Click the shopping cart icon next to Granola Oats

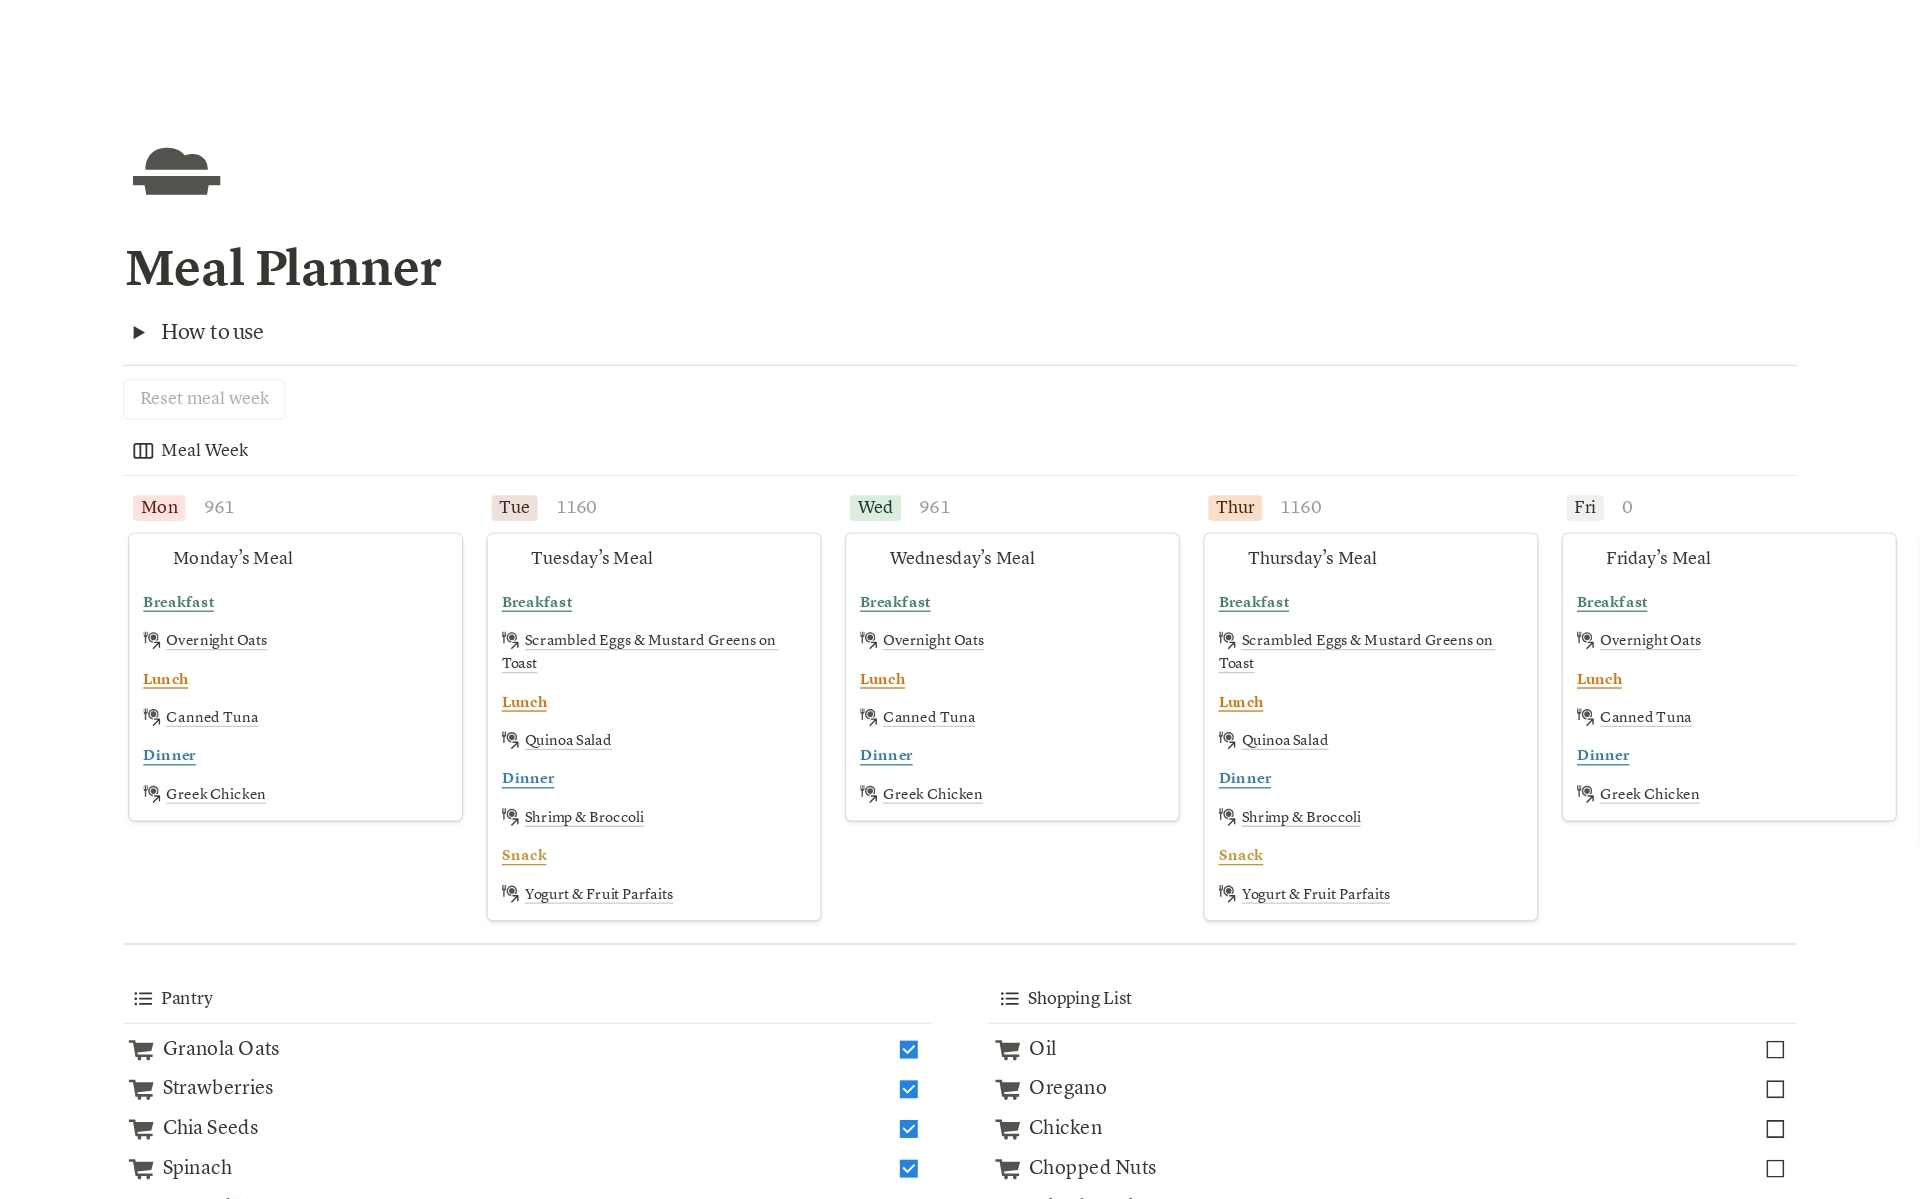140,1049
